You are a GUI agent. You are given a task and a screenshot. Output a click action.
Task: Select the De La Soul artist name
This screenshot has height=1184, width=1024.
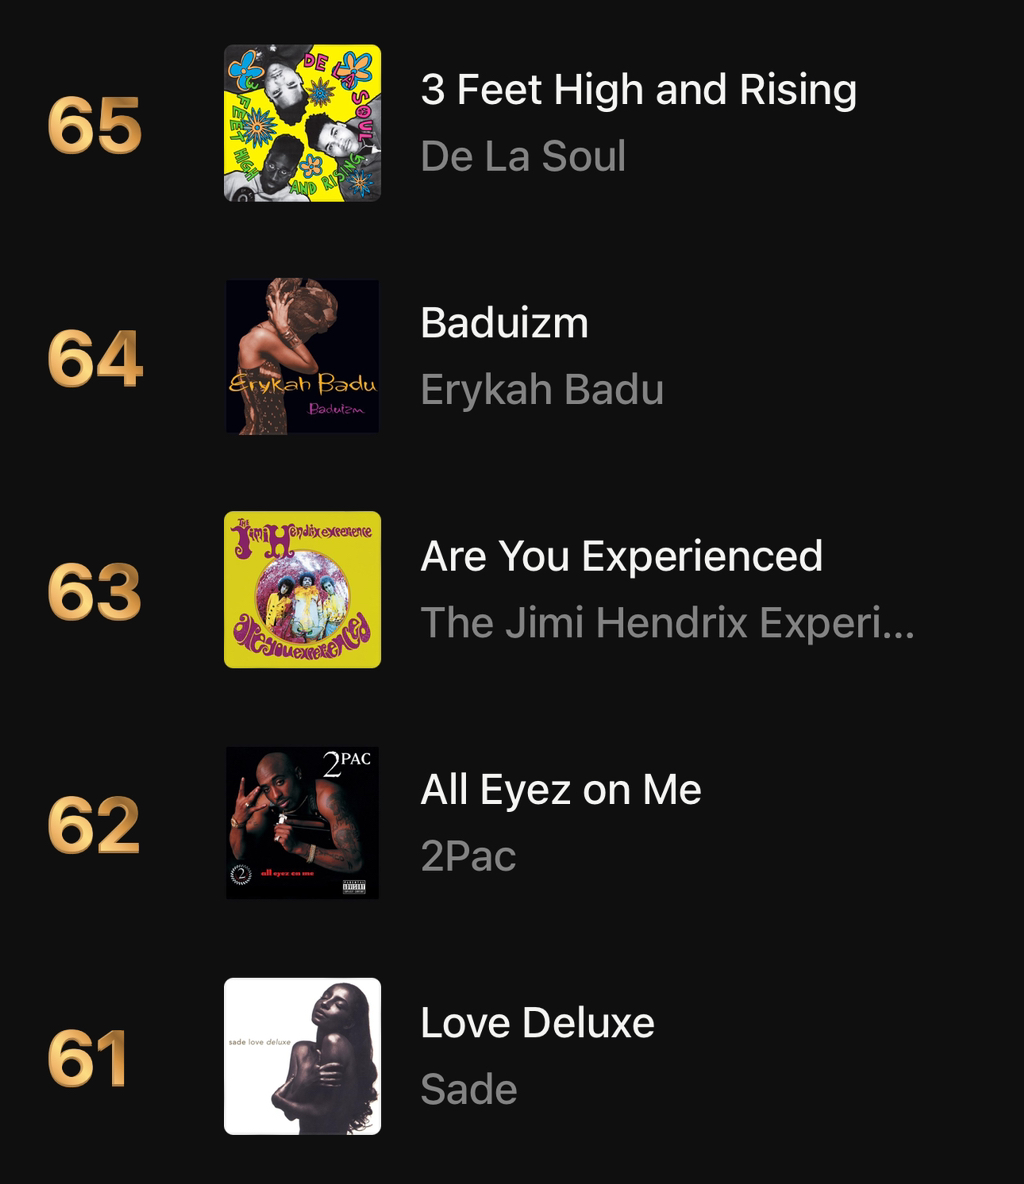523,156
